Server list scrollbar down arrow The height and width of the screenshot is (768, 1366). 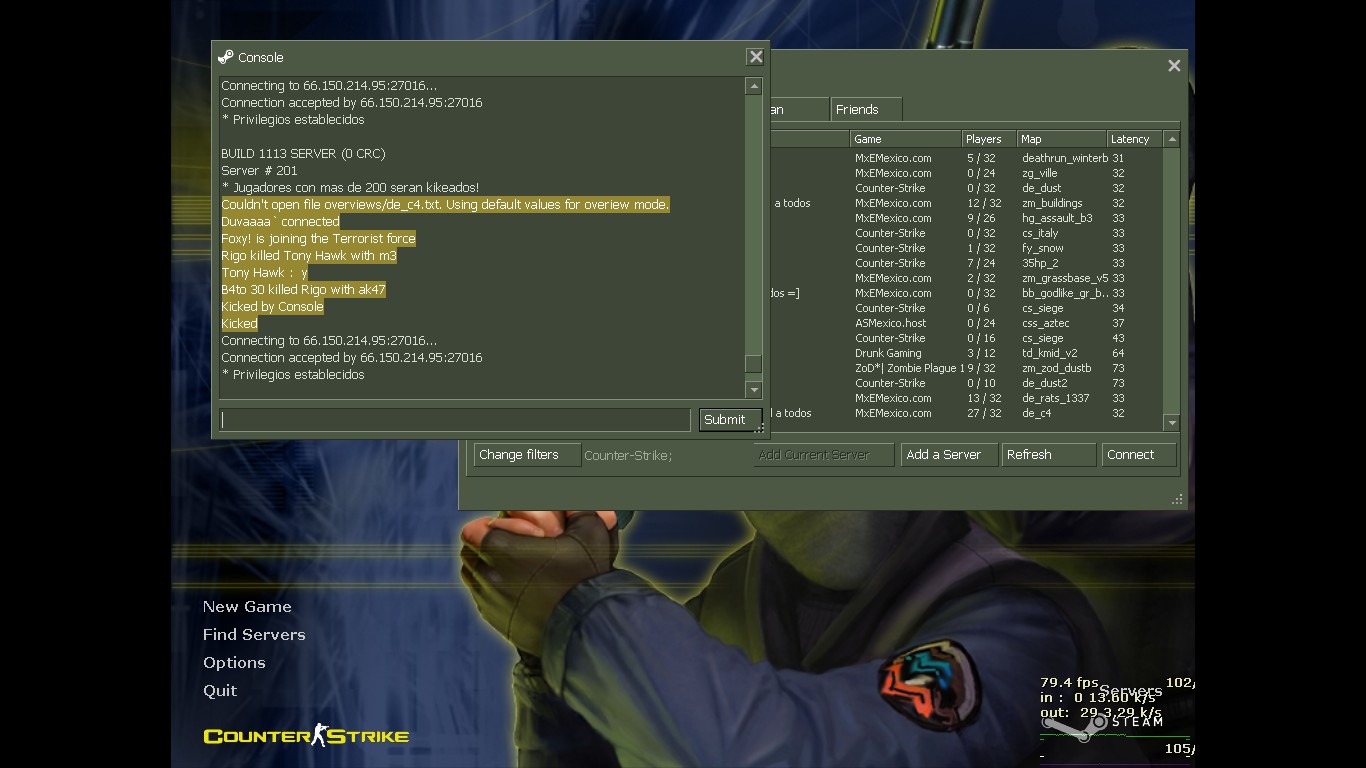[1172, 423]
